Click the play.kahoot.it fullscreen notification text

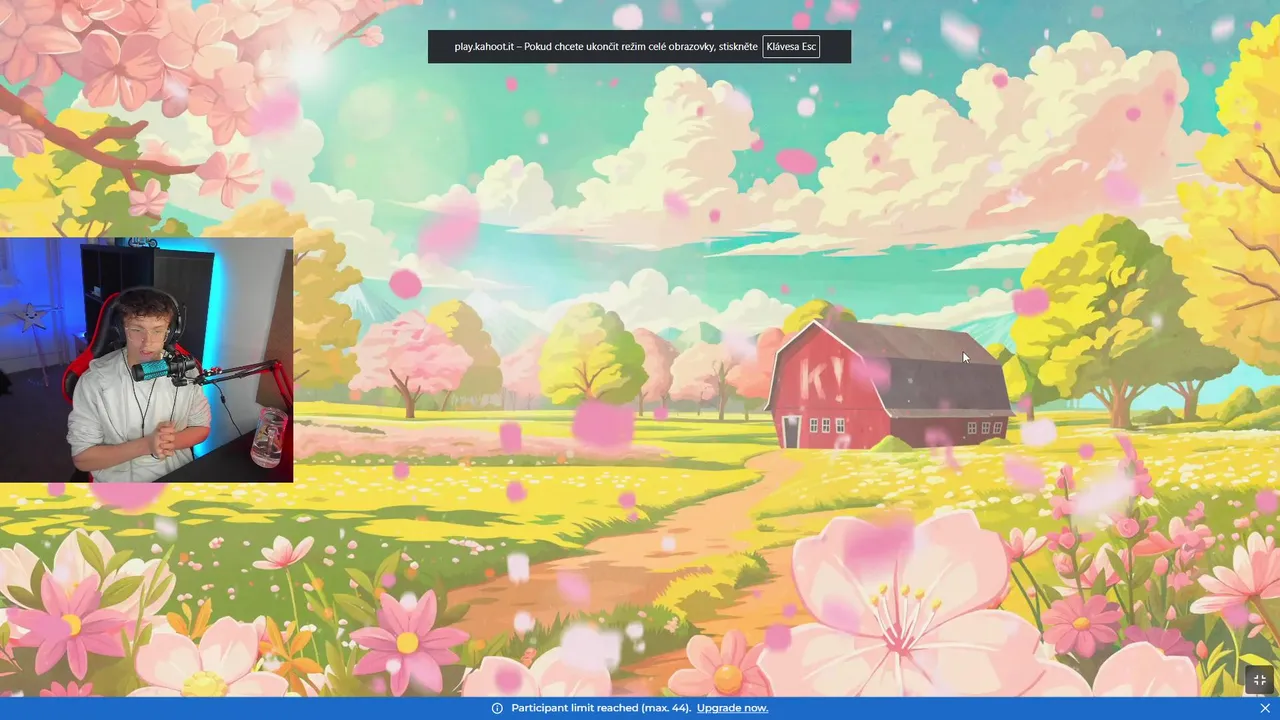tap(606, 47)
